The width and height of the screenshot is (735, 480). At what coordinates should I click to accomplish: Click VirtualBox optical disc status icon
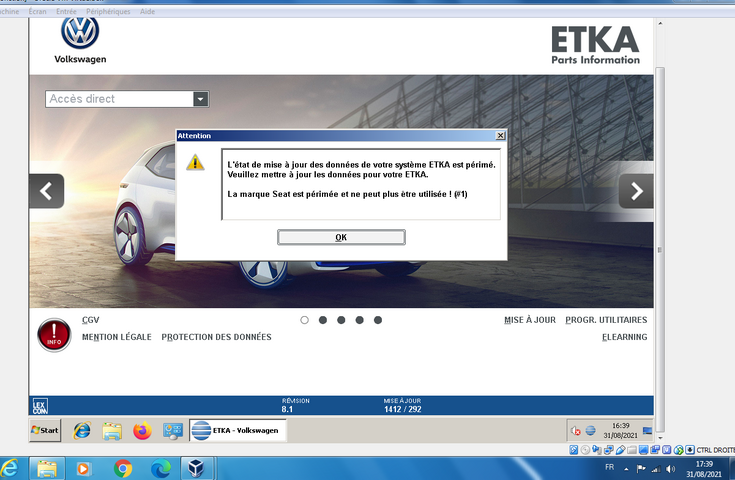(x=585, y=450)
